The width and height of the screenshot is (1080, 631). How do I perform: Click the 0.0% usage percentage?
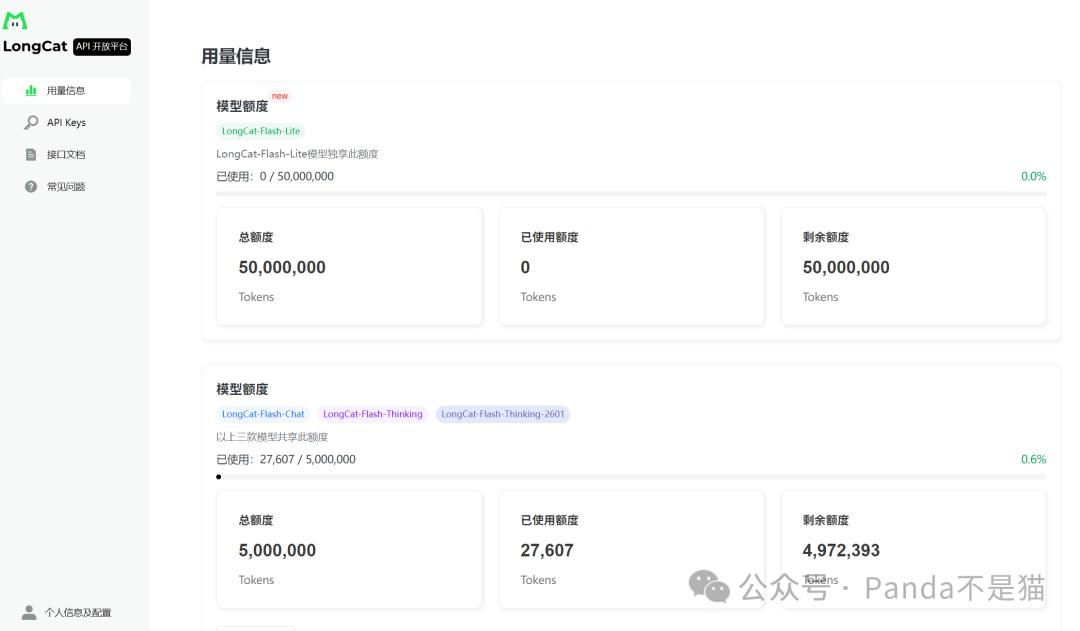coord(1033,176)
